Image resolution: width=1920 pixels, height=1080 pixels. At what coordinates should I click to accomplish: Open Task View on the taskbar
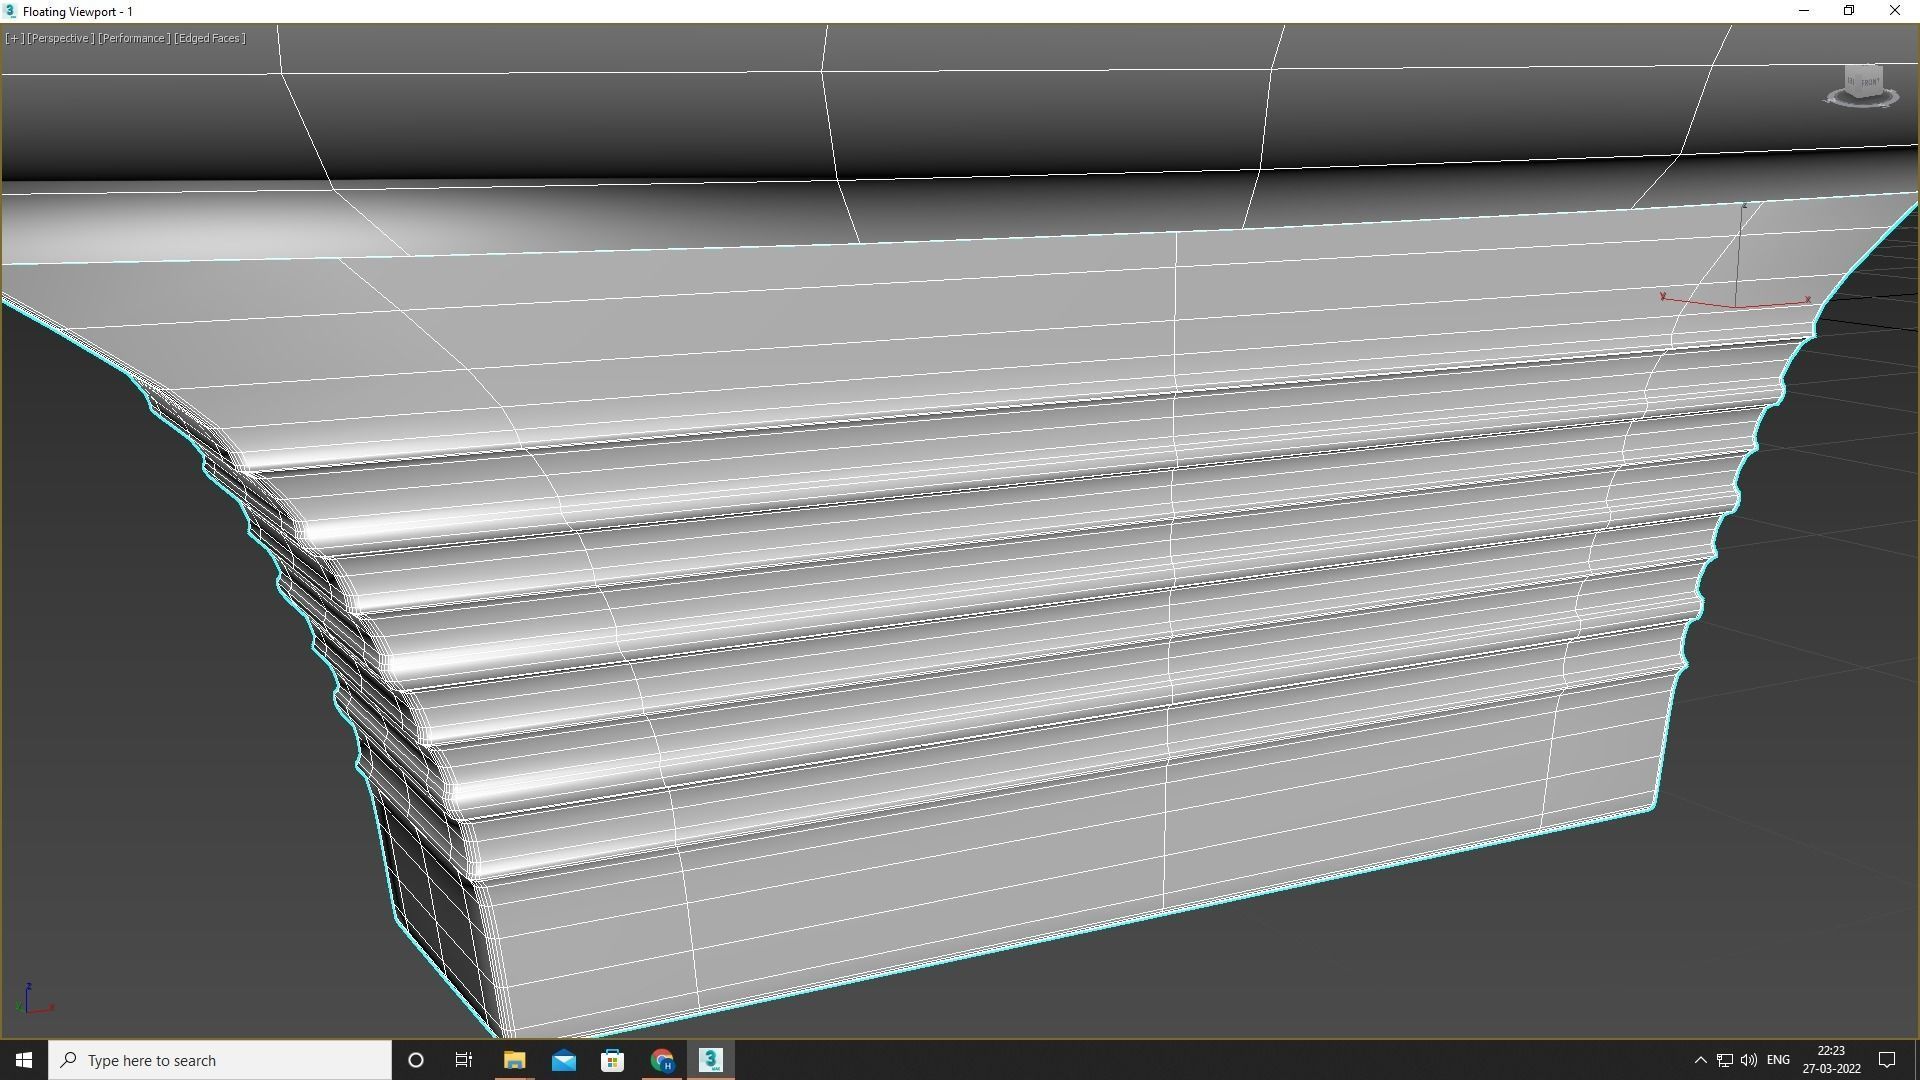click(x=464, y=1060)
